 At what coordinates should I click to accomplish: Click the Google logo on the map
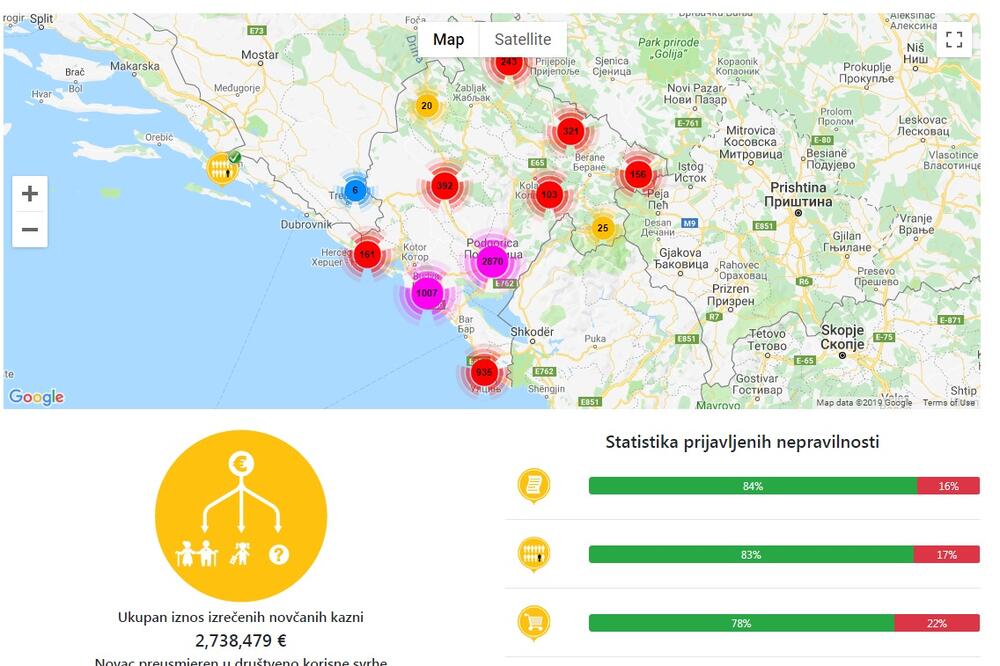click(x=37, y=398)
